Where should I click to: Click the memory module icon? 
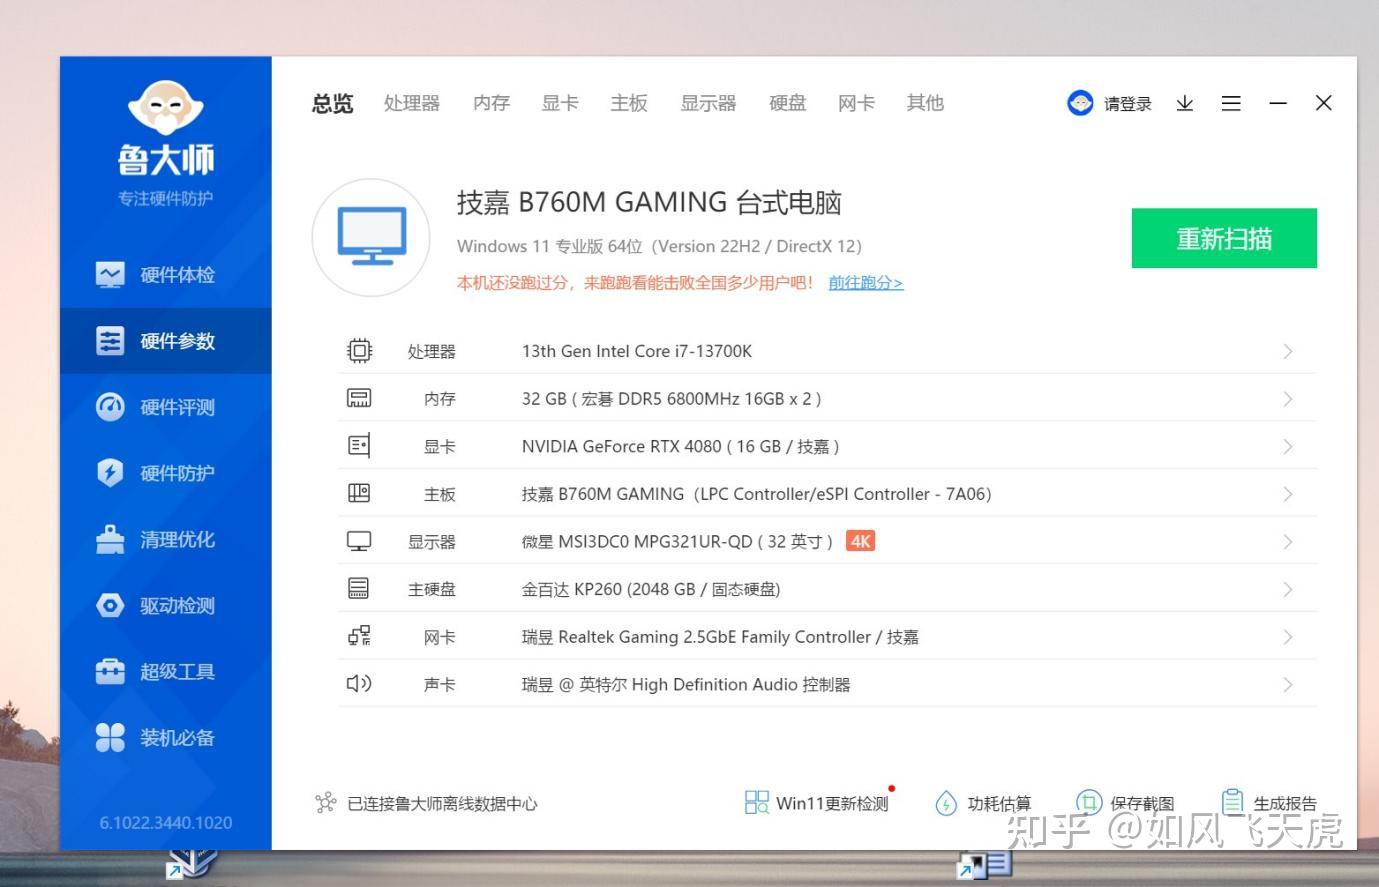[x=359, y=398]
